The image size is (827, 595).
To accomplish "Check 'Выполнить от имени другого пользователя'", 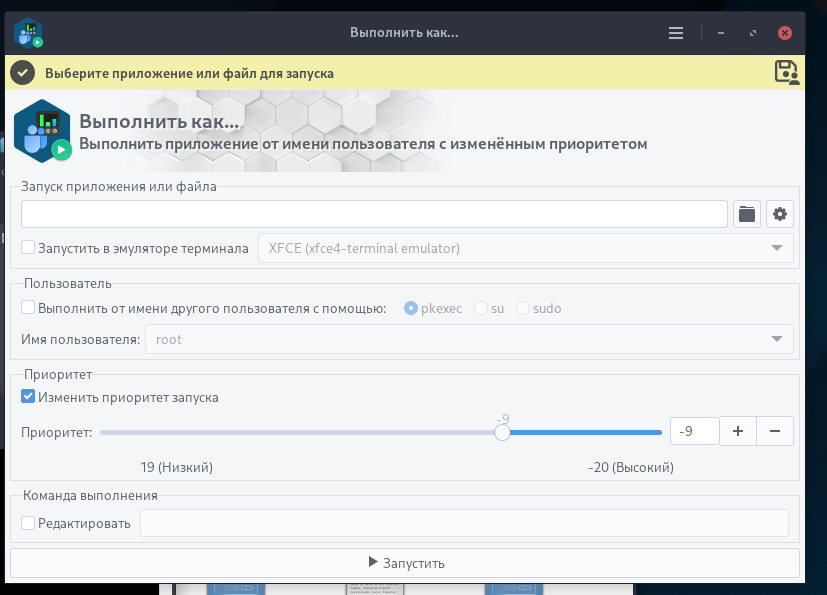I will pyautogui.click(x=28, y=308).
